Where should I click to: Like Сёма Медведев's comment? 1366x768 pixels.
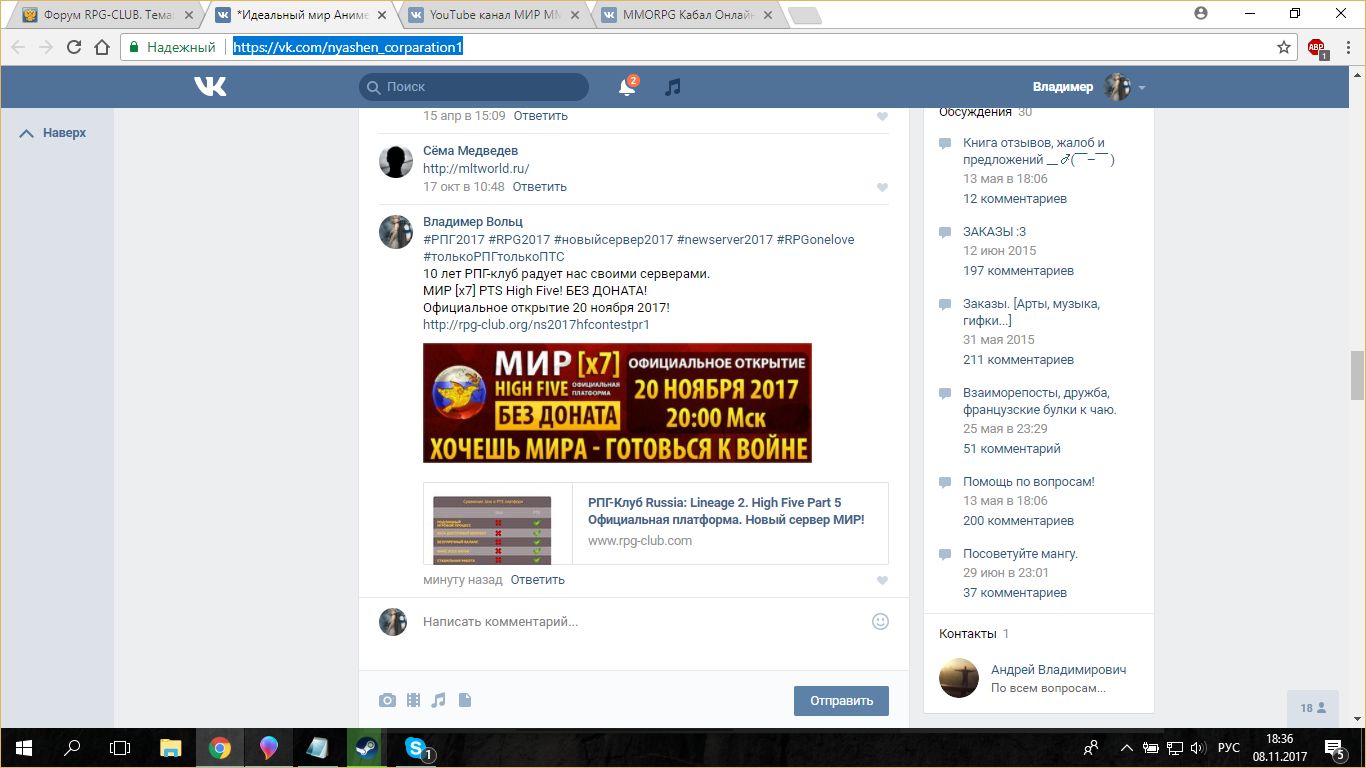881,188
